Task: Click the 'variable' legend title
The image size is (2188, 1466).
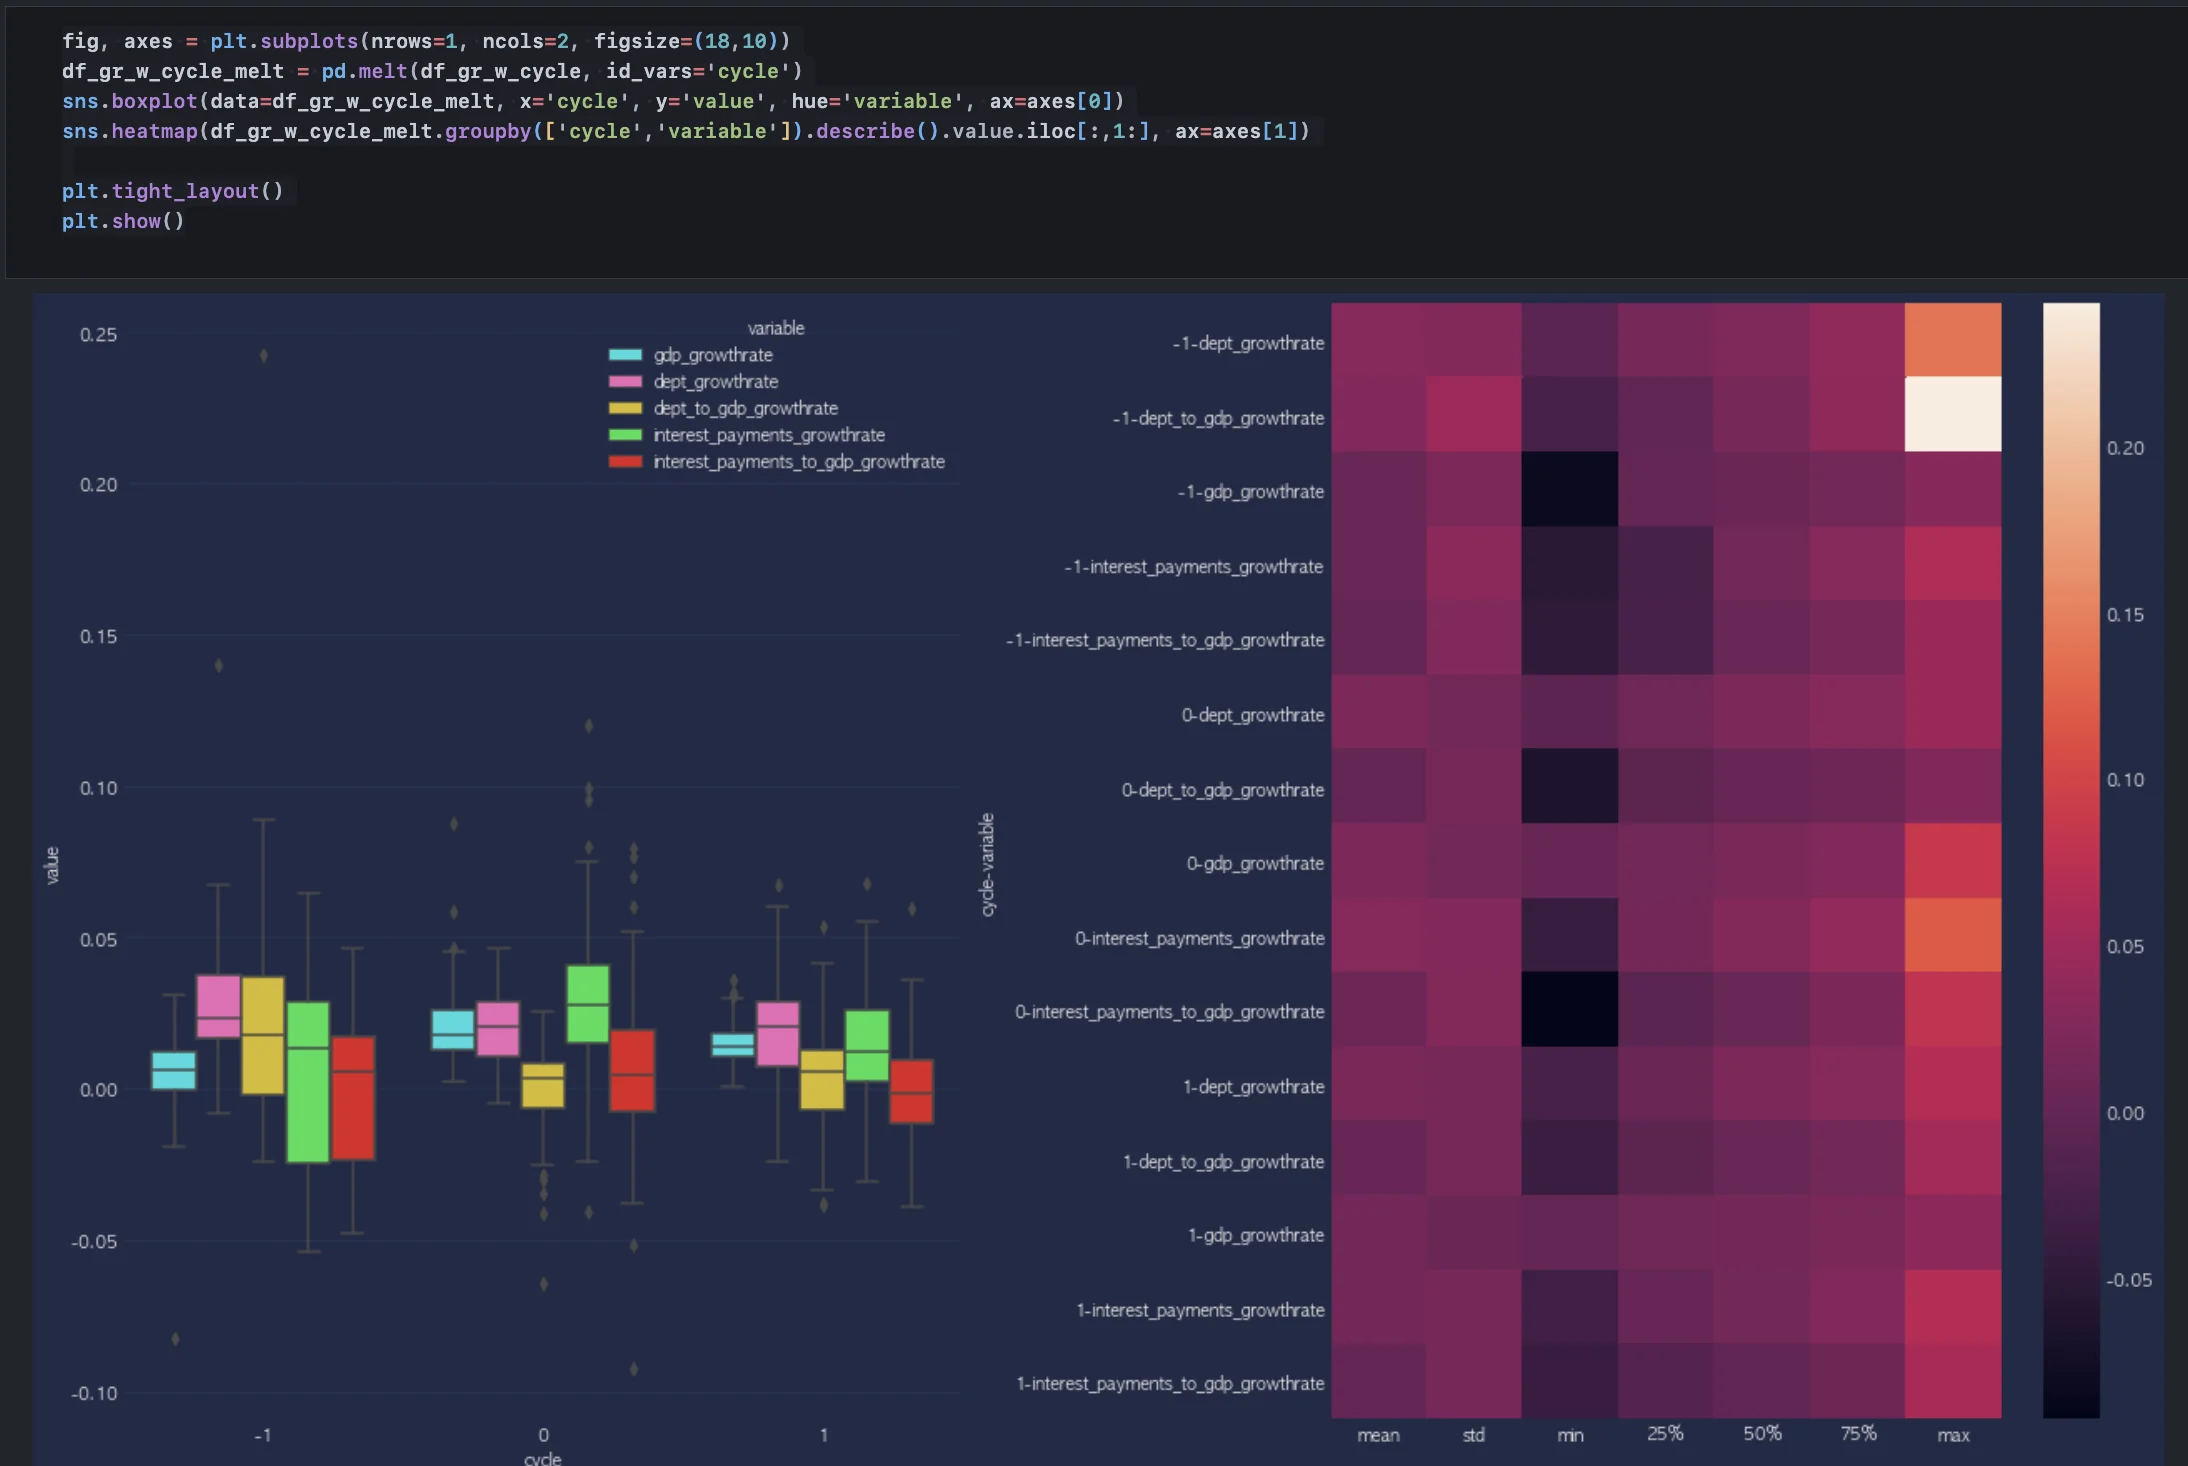Action: (775, 328)
